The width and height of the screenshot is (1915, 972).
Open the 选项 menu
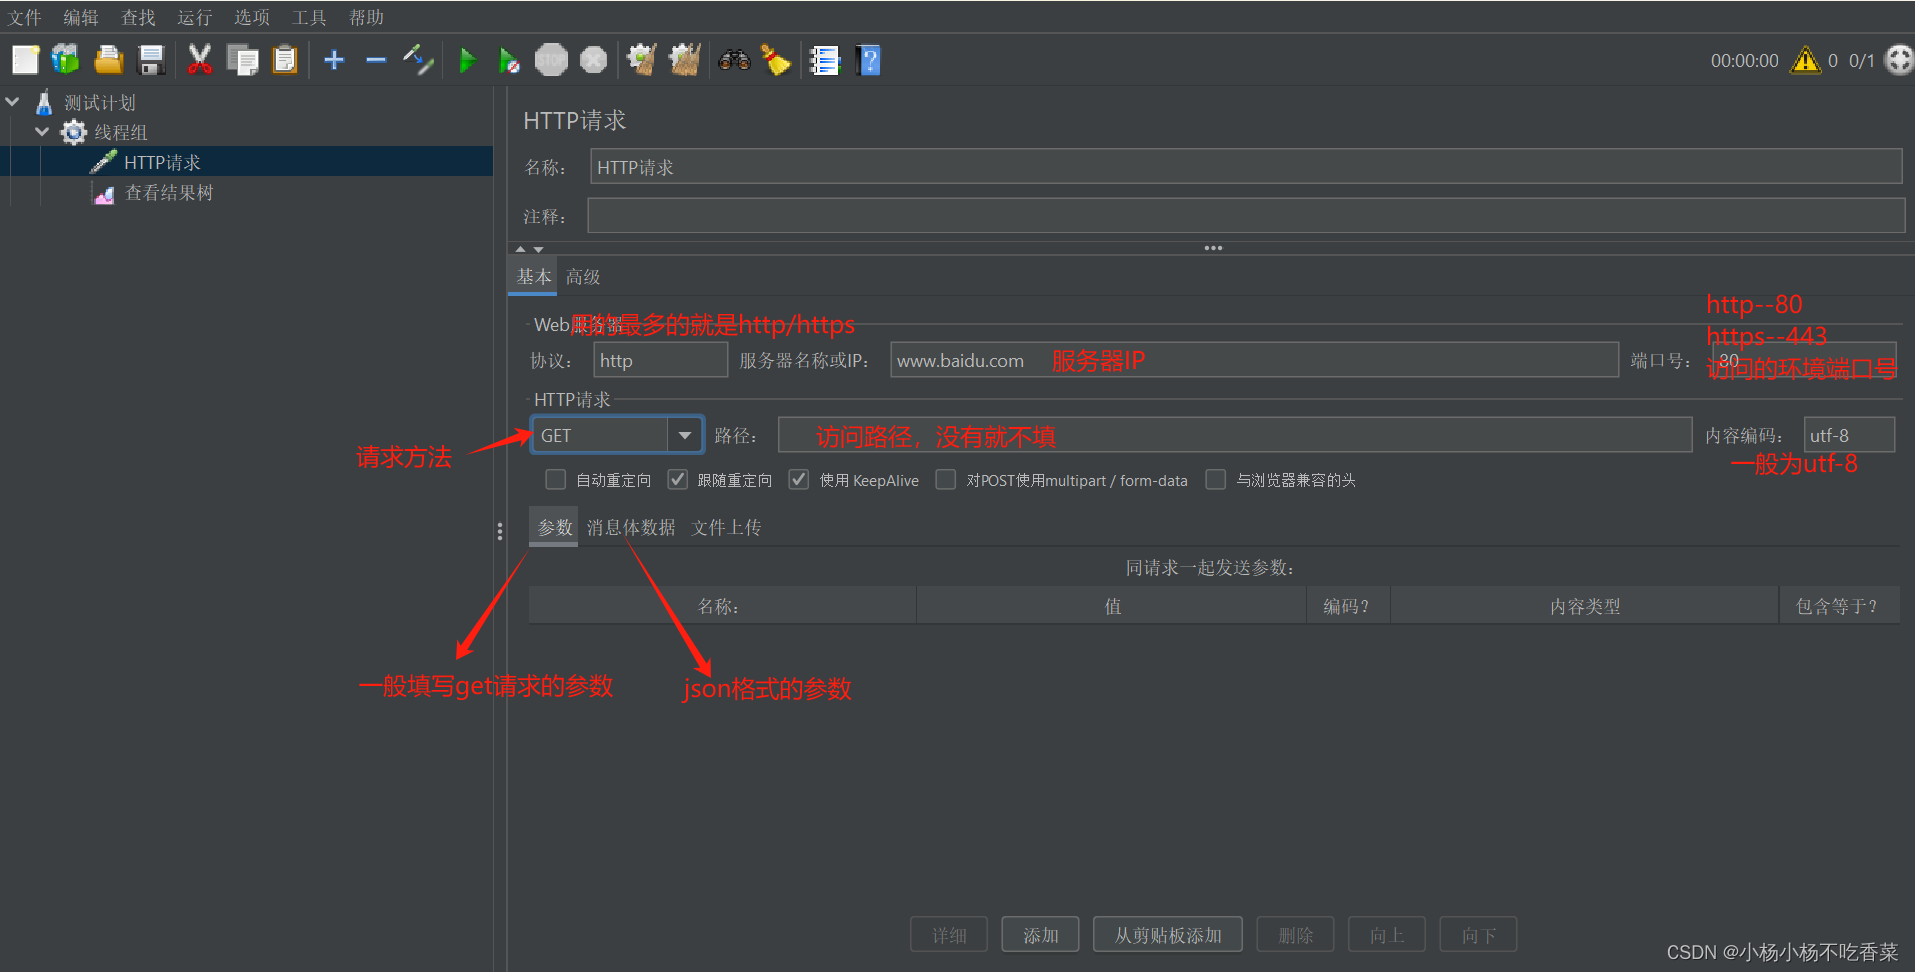(252, 17)
